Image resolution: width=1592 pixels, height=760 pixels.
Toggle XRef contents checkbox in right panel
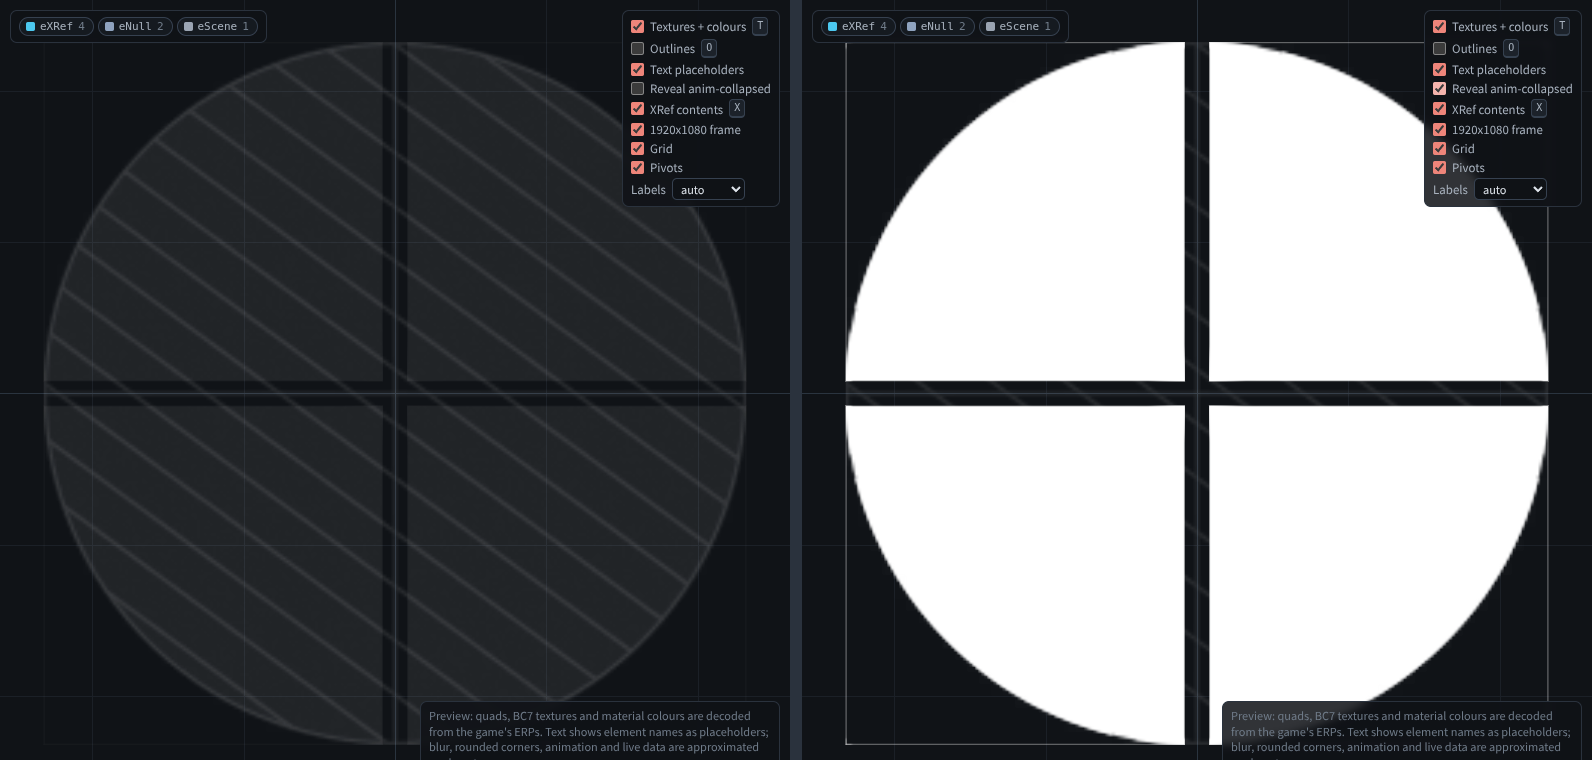(1439, 109)
